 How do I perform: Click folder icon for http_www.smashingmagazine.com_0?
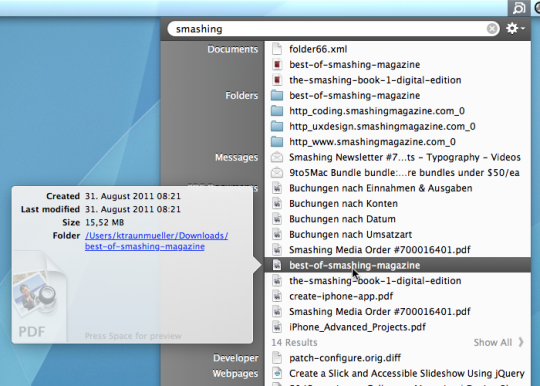coord(277,142)
